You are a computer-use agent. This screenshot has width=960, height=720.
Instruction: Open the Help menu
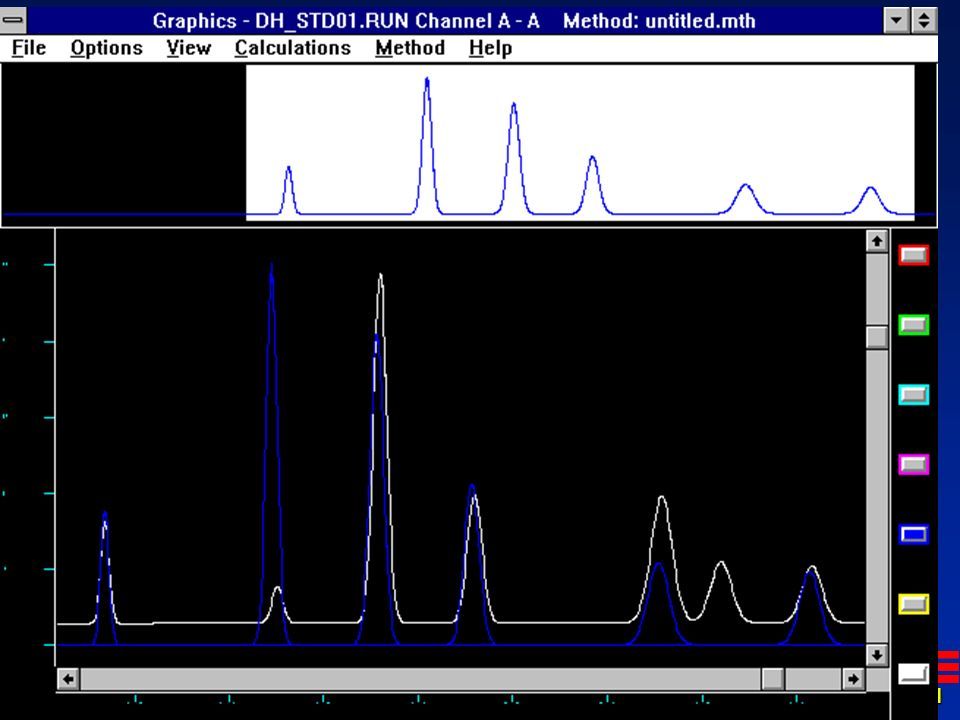coord(490,48)
